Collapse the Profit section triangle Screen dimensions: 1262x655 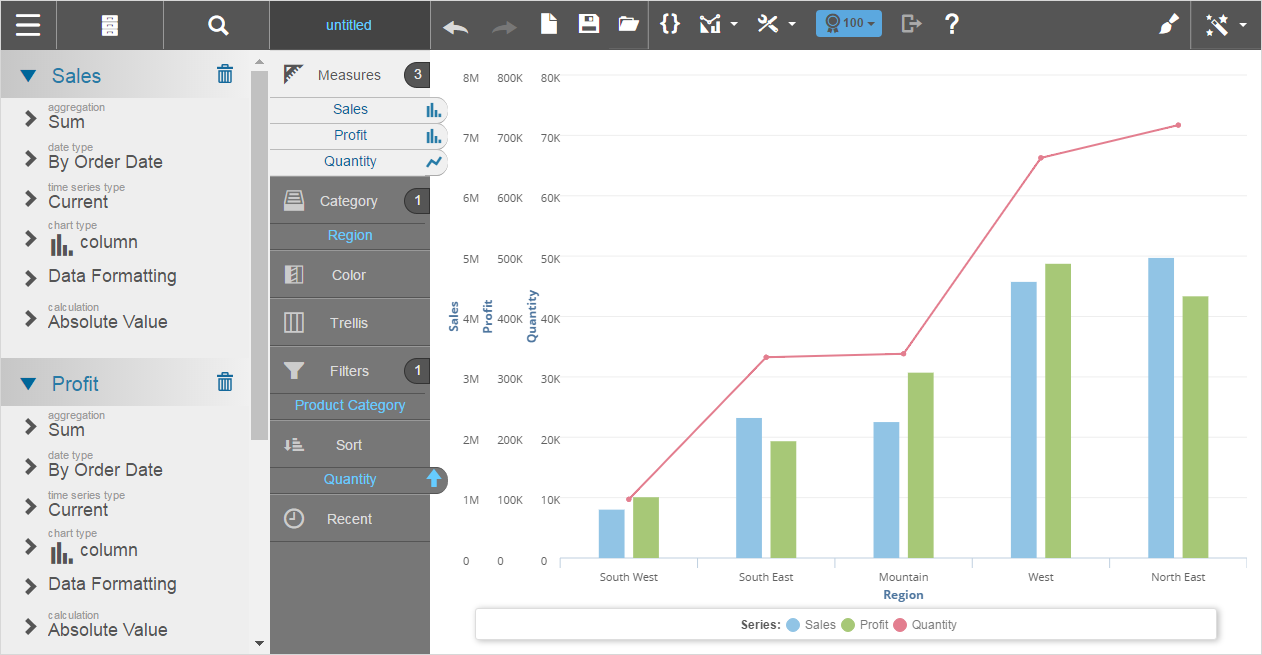(28, 384)
